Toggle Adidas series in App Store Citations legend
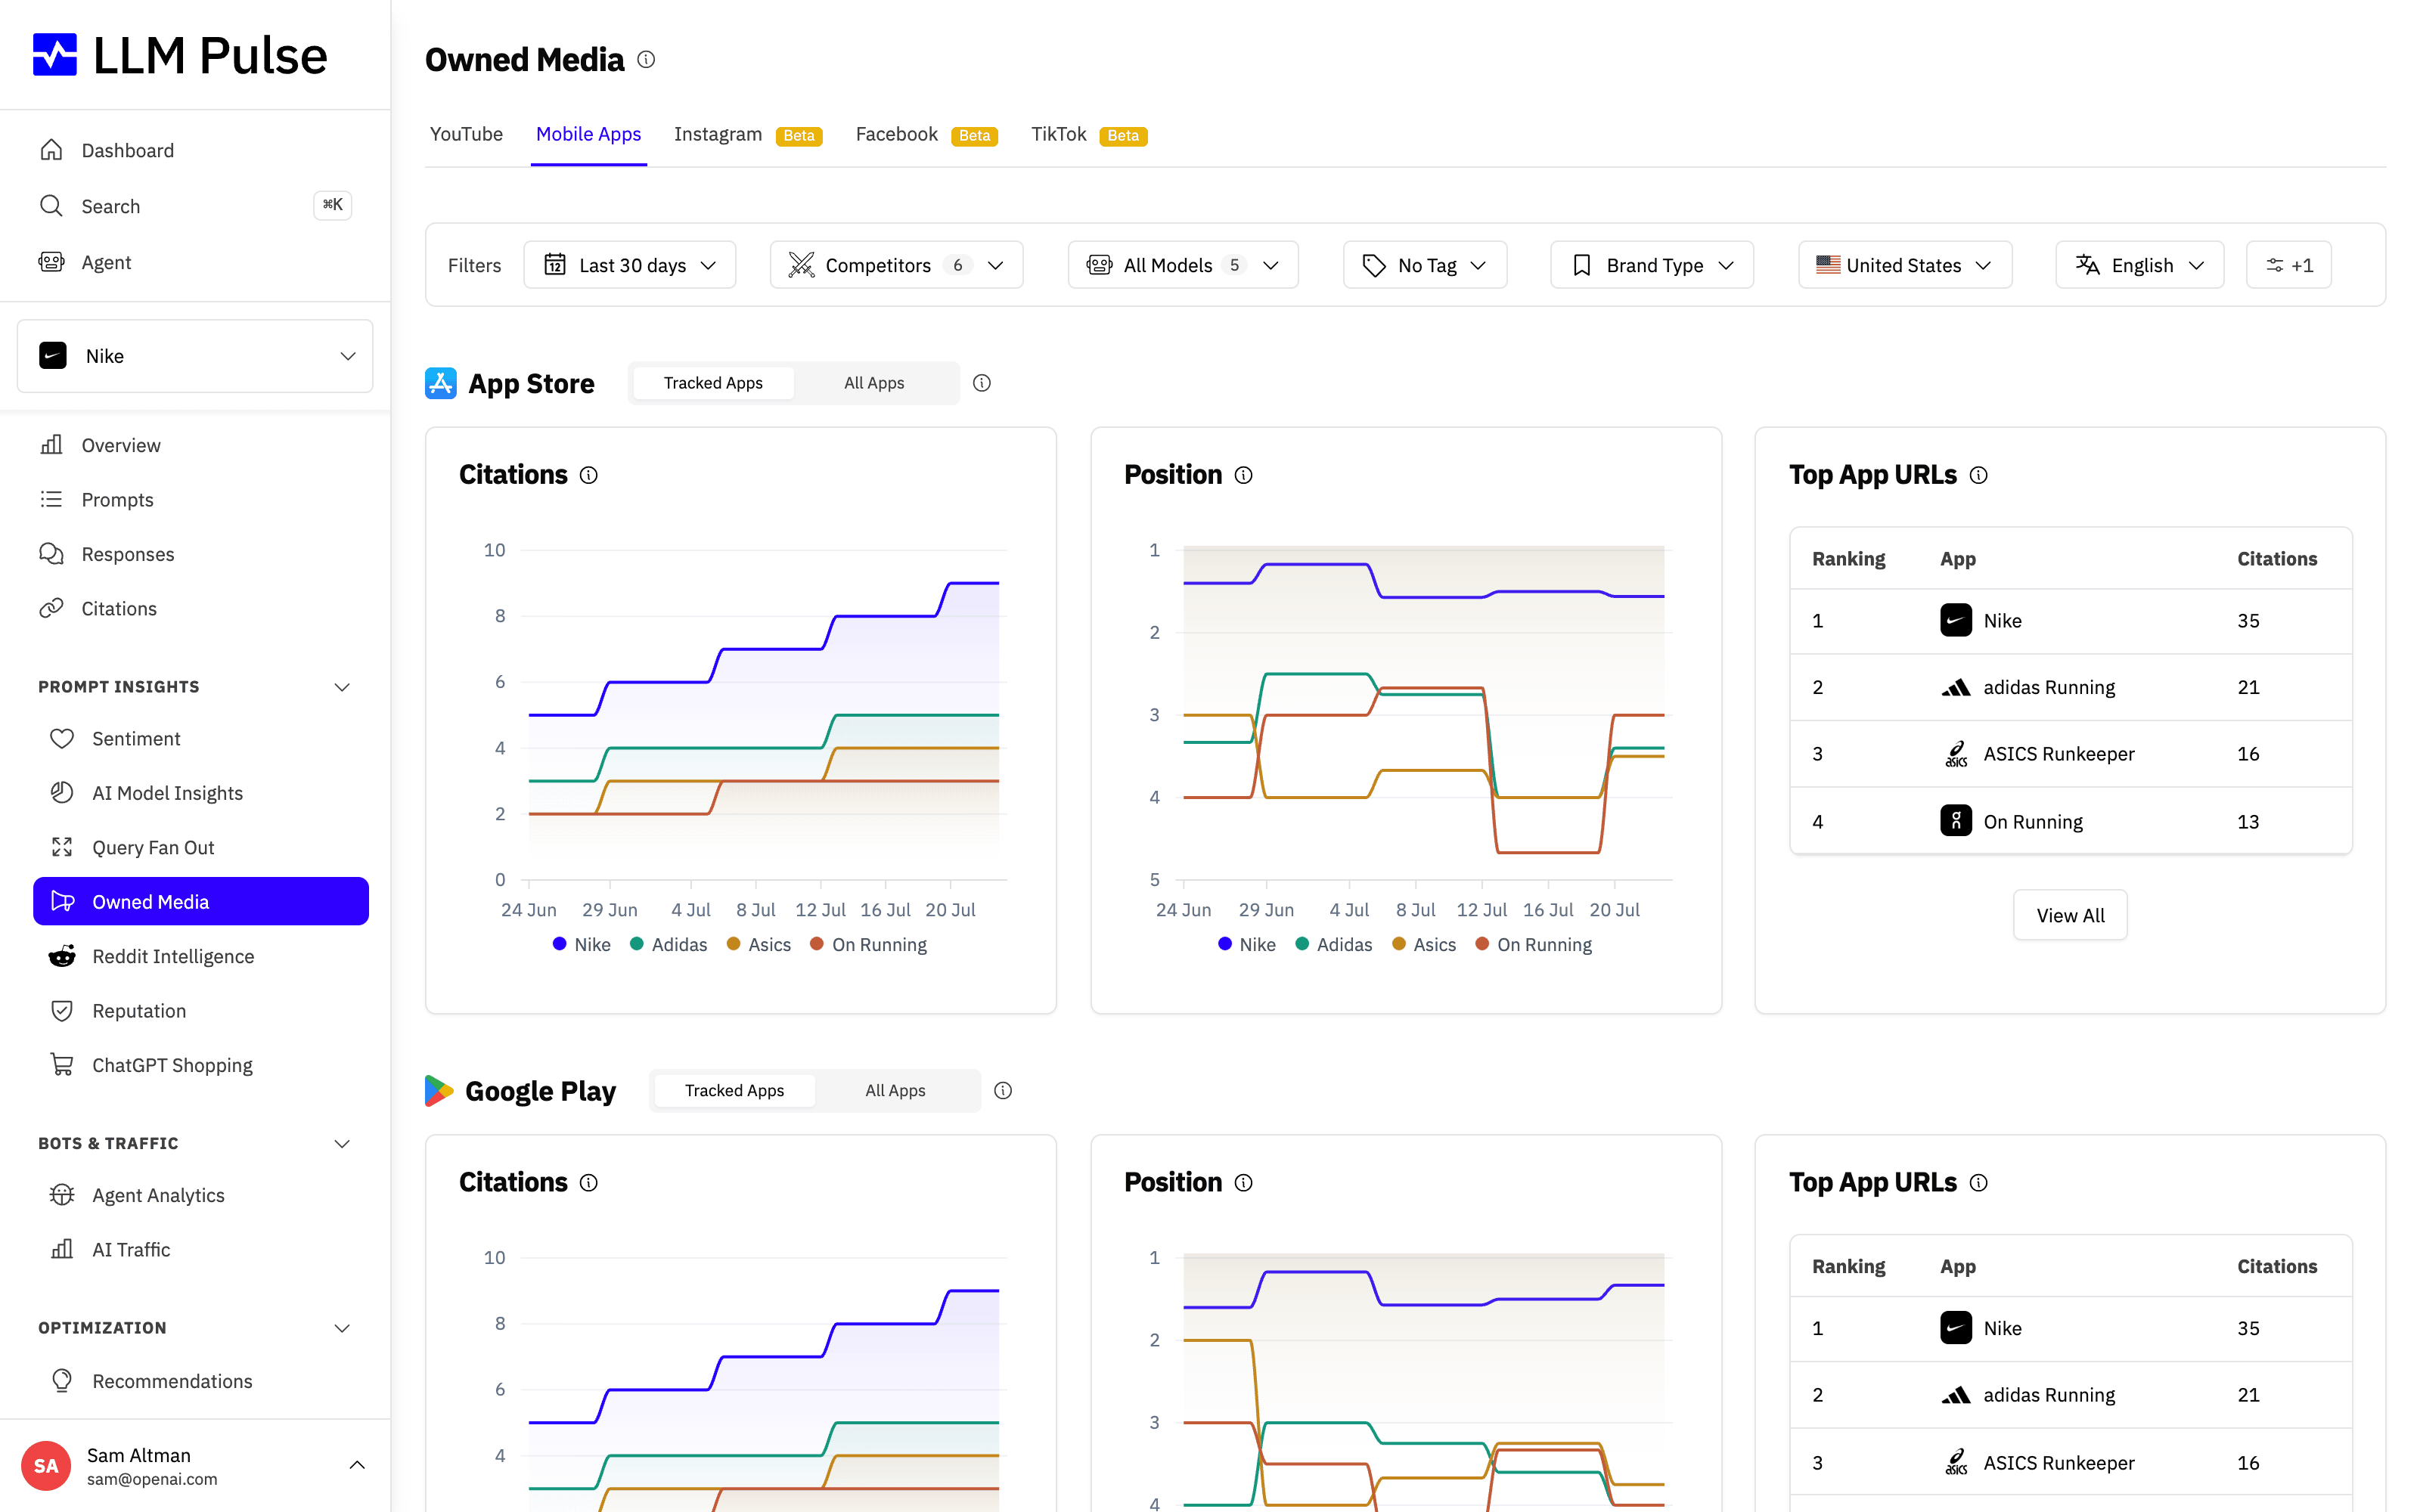 [668, 945]
